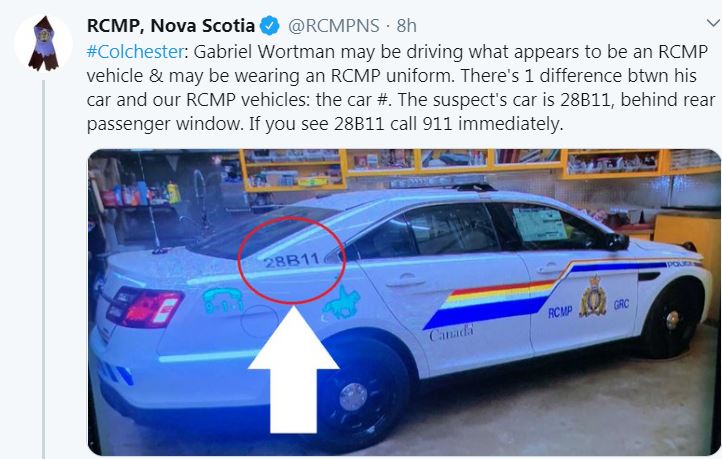Click the 8h tweet timestamp
Viewport: 722px width, 459px height.
(x=406, y=26)
